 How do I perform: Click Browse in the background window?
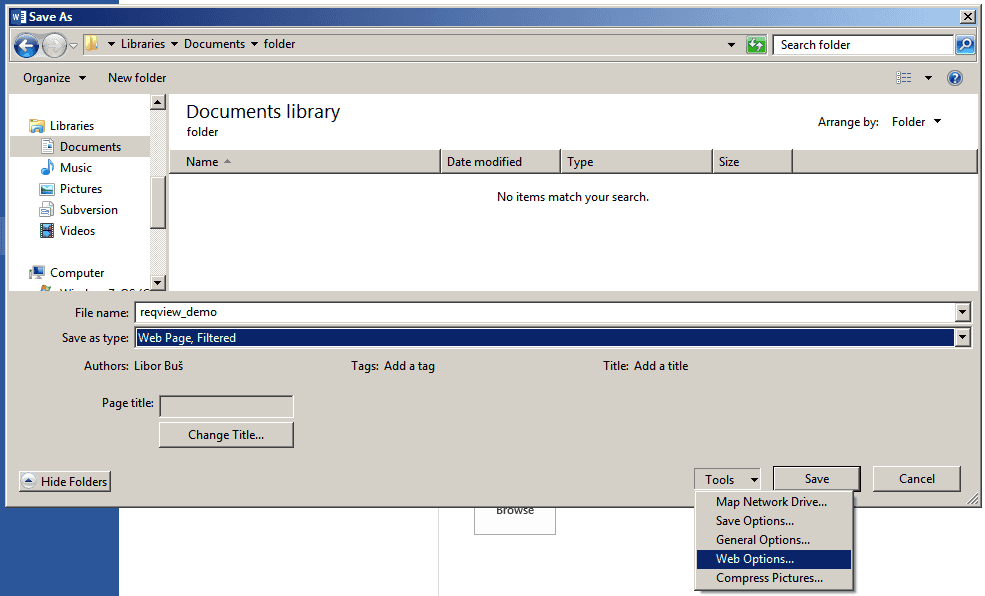point(514,519)
